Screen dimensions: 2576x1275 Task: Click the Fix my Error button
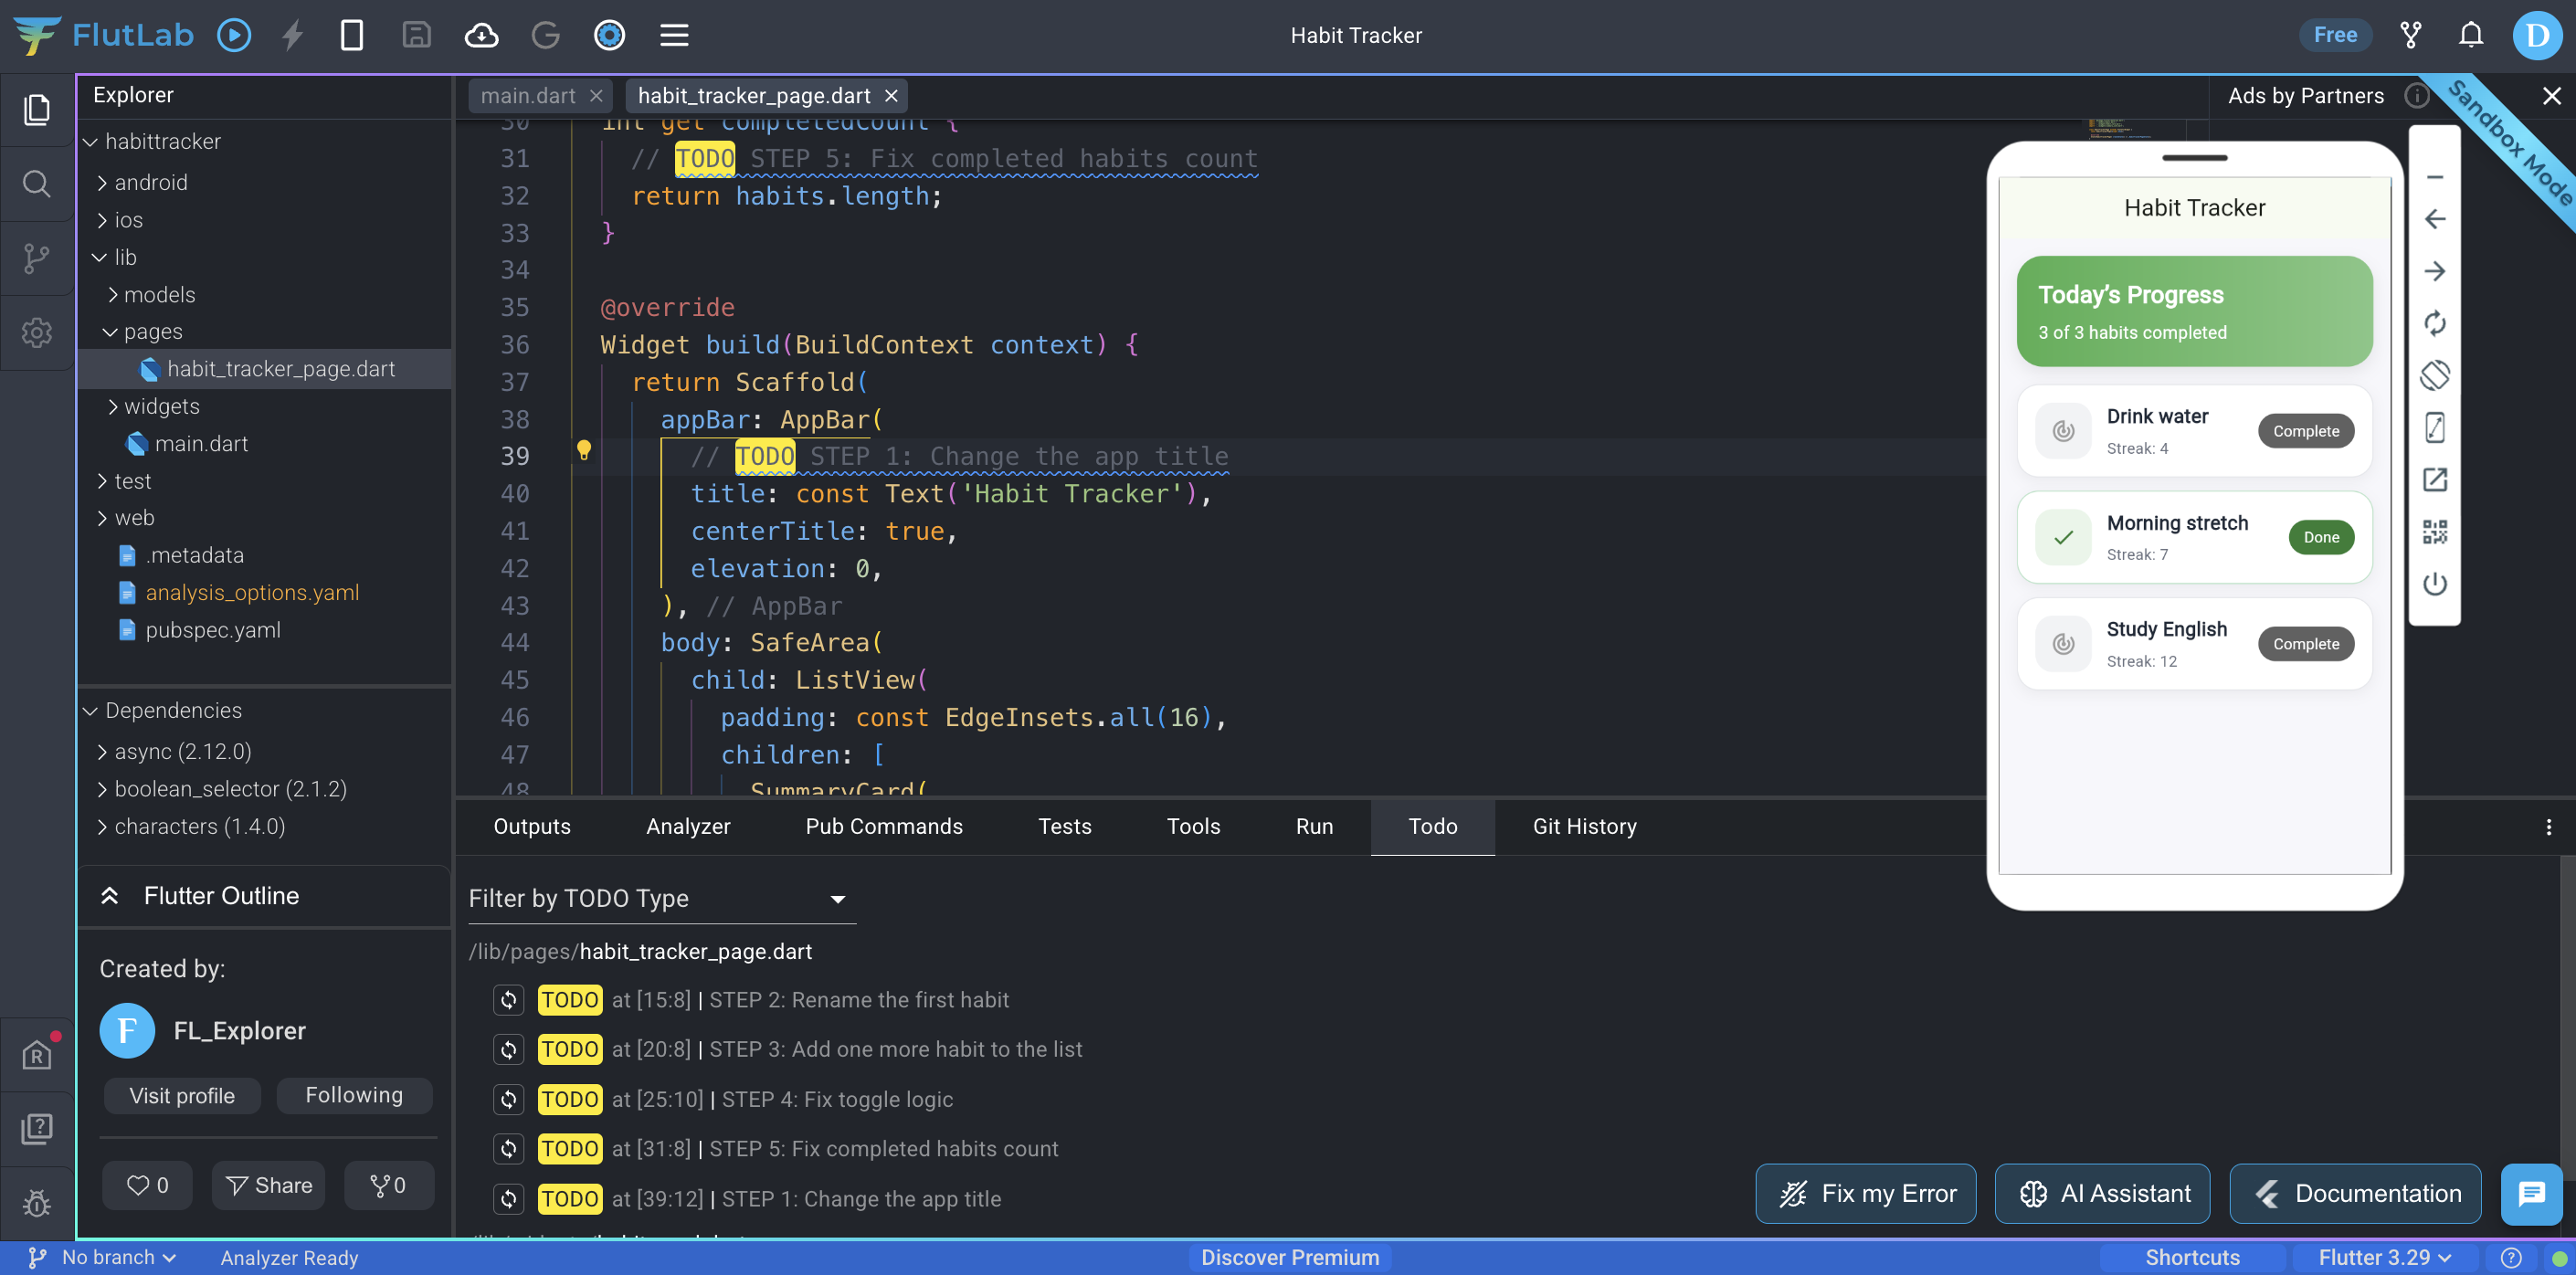pyautogui.click(x=1865, y=1193)
